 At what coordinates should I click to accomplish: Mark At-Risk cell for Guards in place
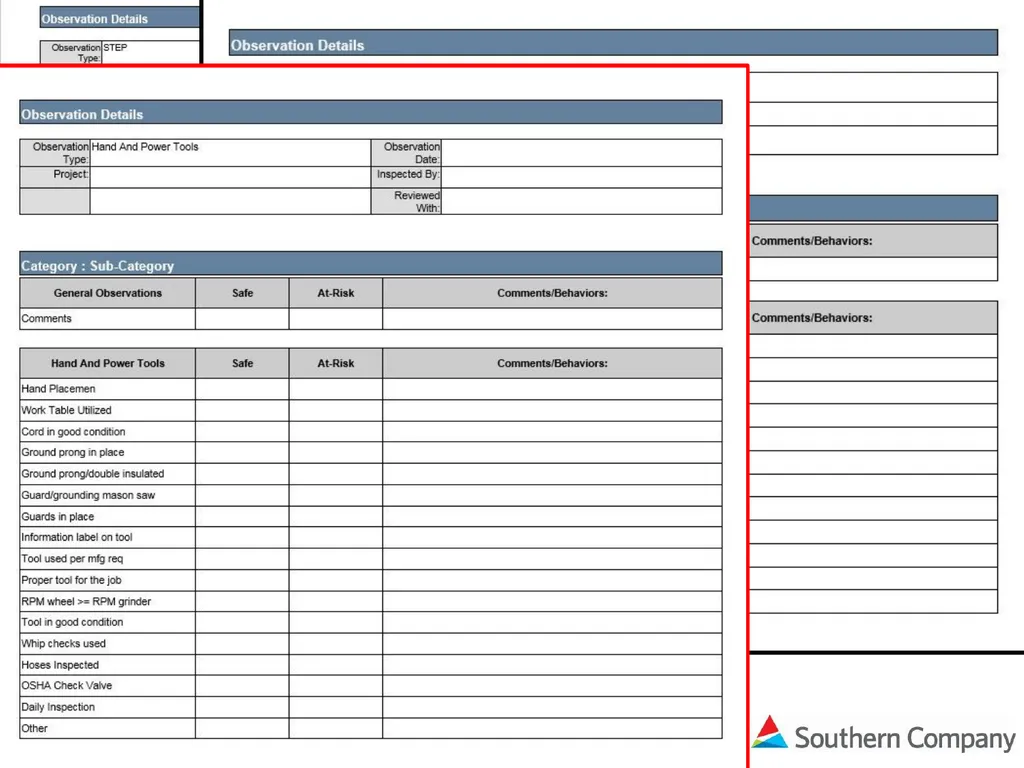(x=336, y=517)
